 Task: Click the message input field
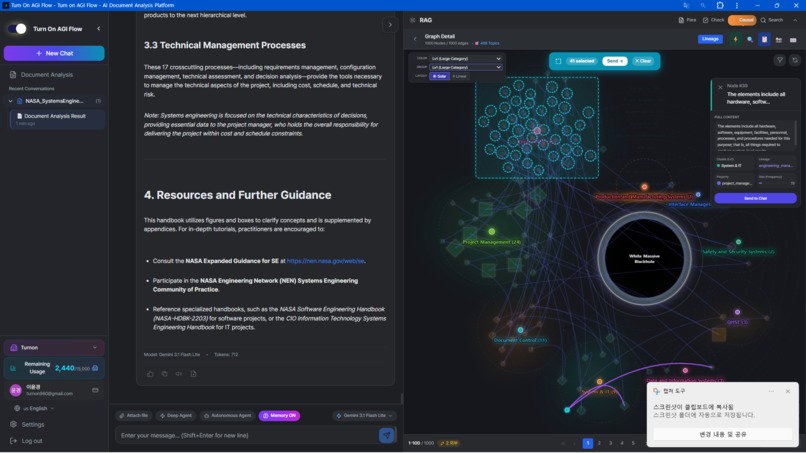click(x=247, y=436)
